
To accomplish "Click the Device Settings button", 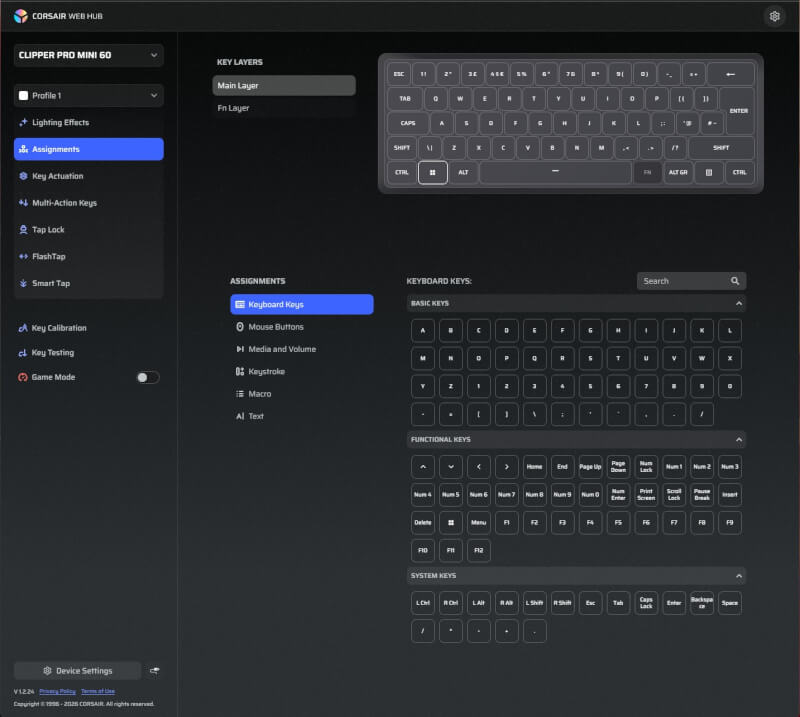I will 78,671.
